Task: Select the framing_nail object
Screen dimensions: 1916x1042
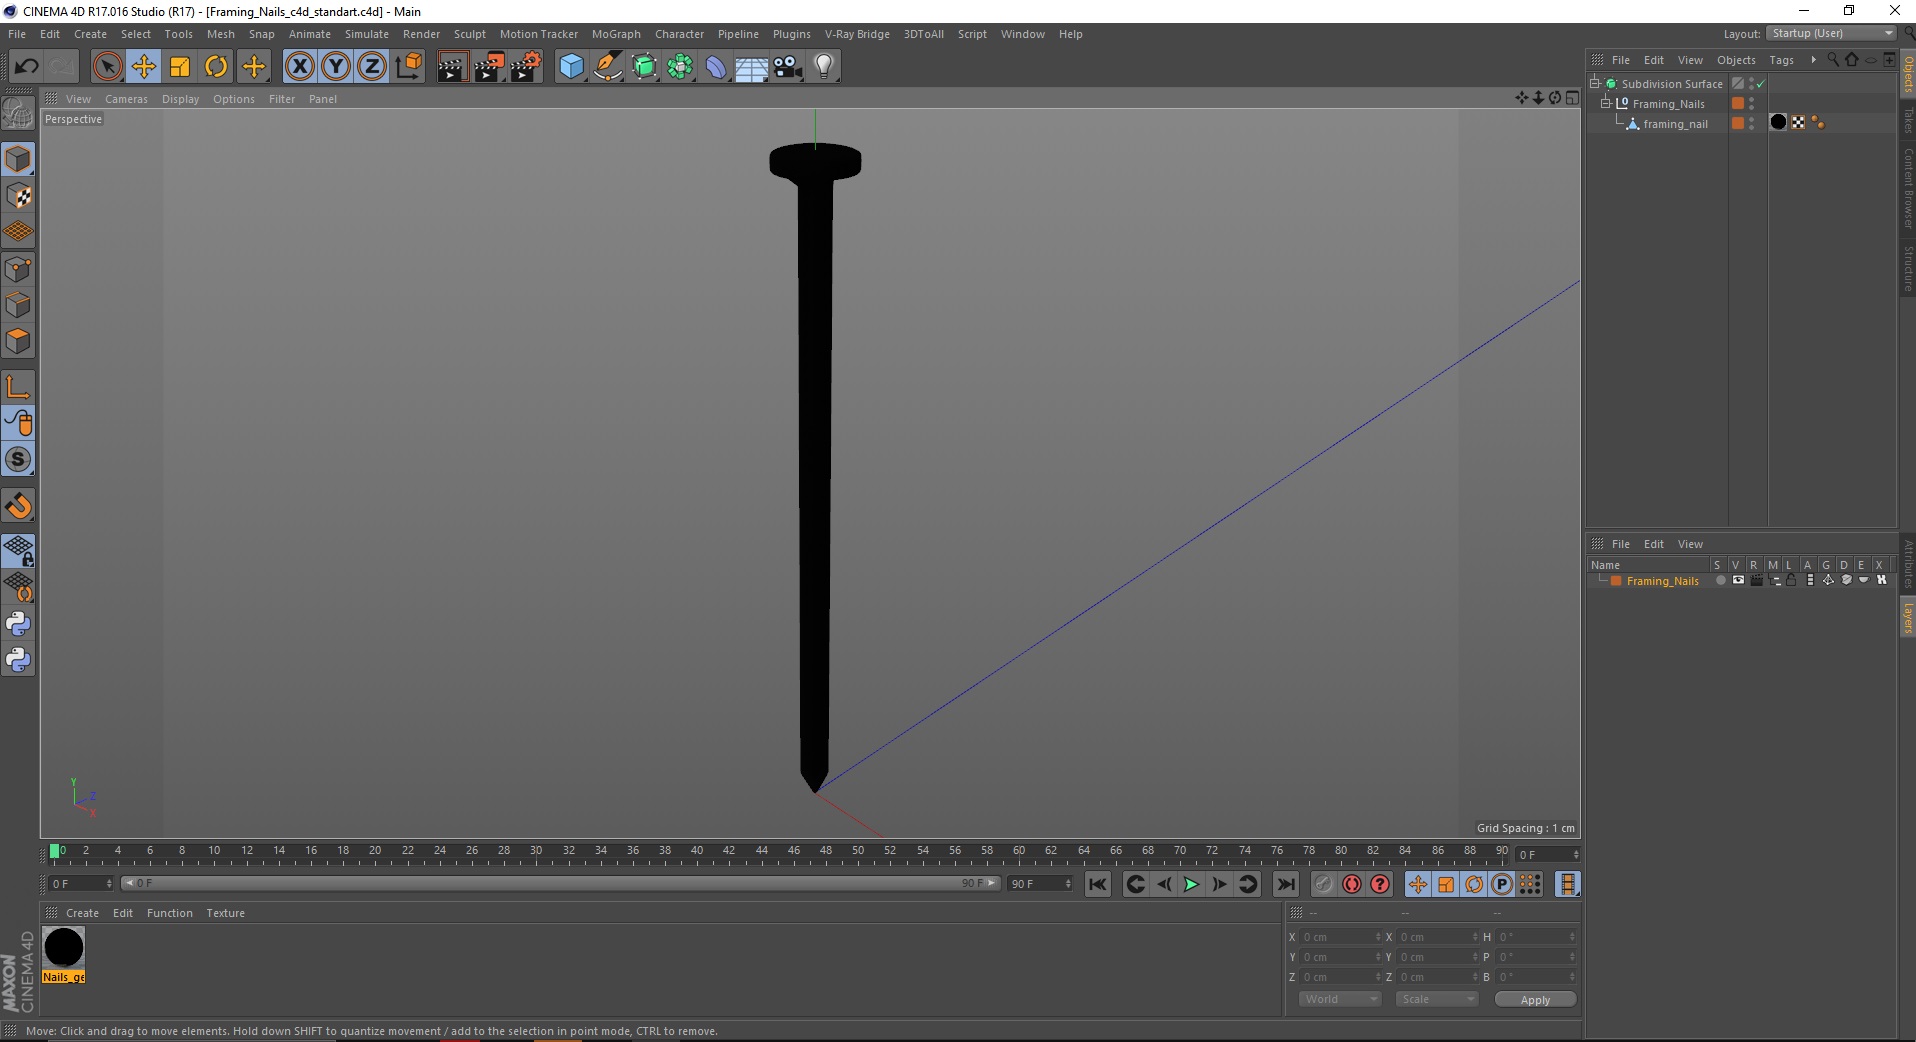Action: tap(1675, 124)
